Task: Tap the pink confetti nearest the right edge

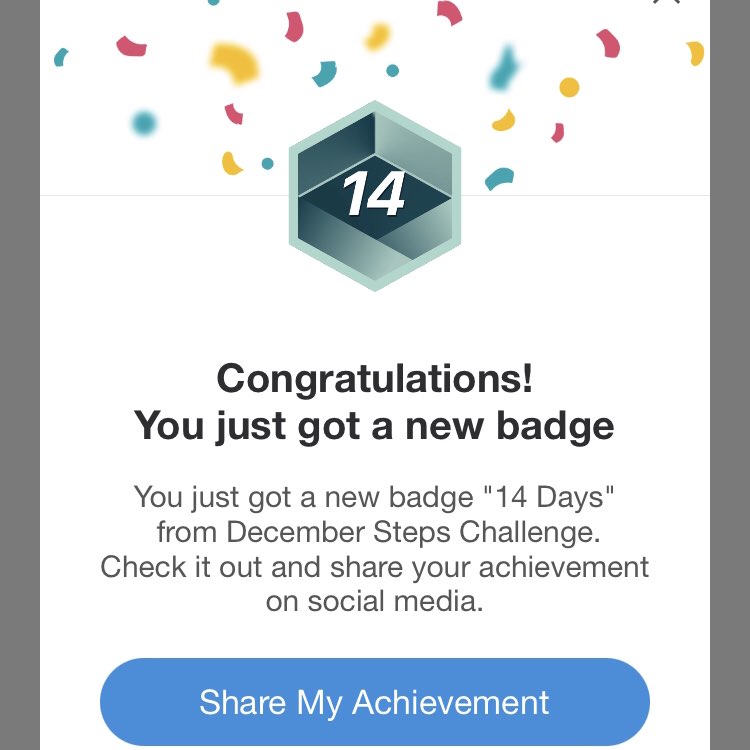Action: pyautogui.click(x=608, y=43)
